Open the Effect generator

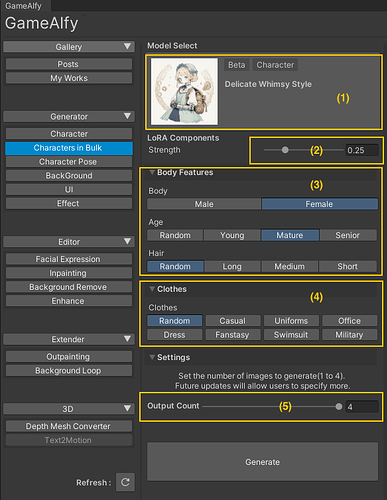click(x=69, y=203)
